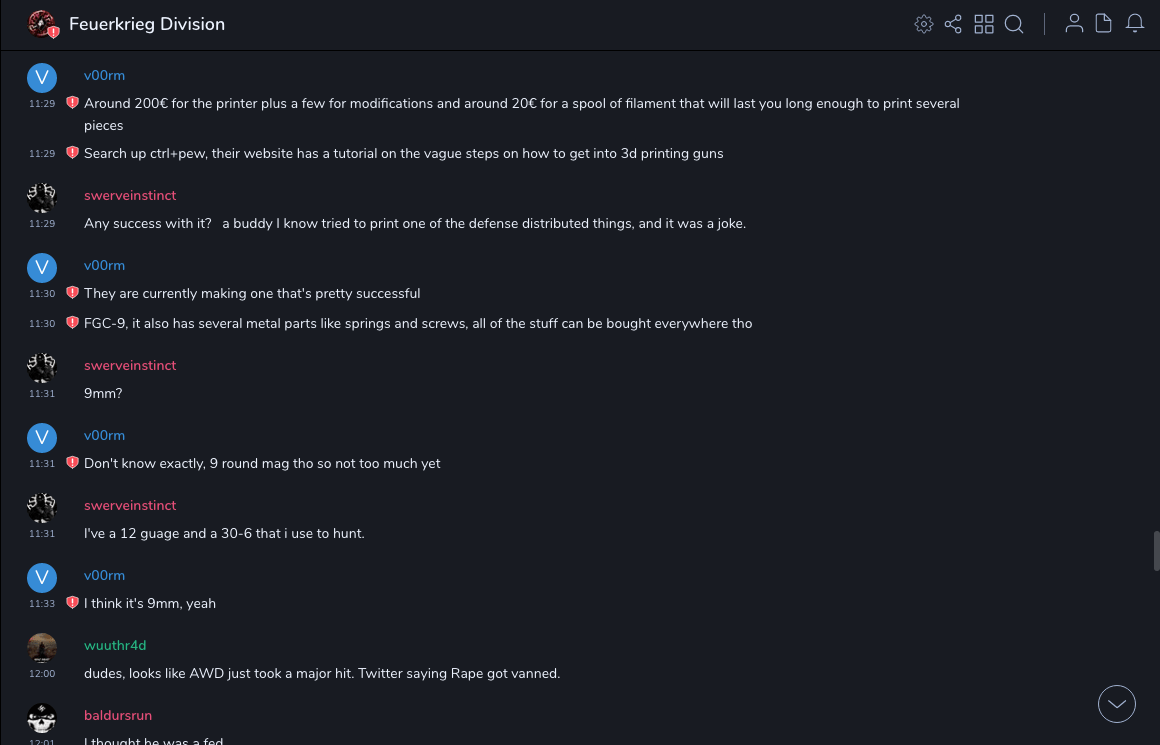Click the channel avatar in the header
The height and width of the screenshot is (745, 1160).
coord(42,24)
